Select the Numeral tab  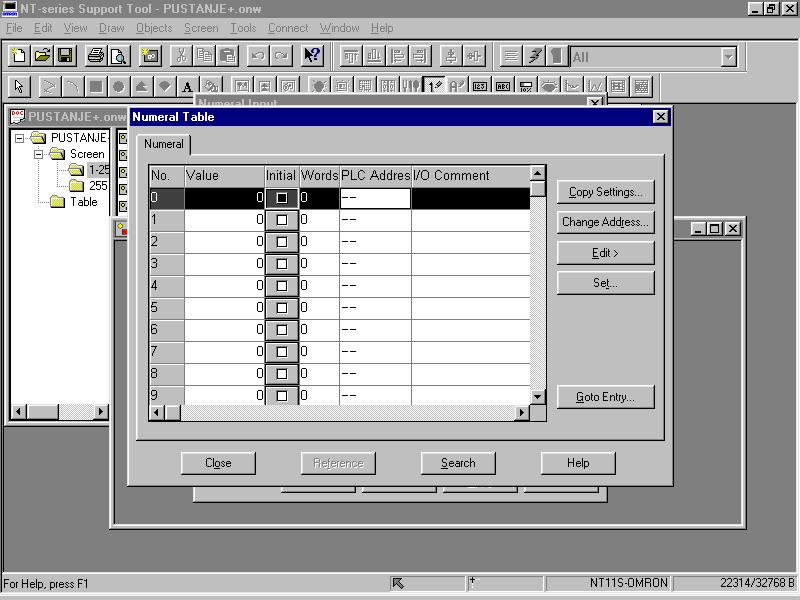coord(164,144)
